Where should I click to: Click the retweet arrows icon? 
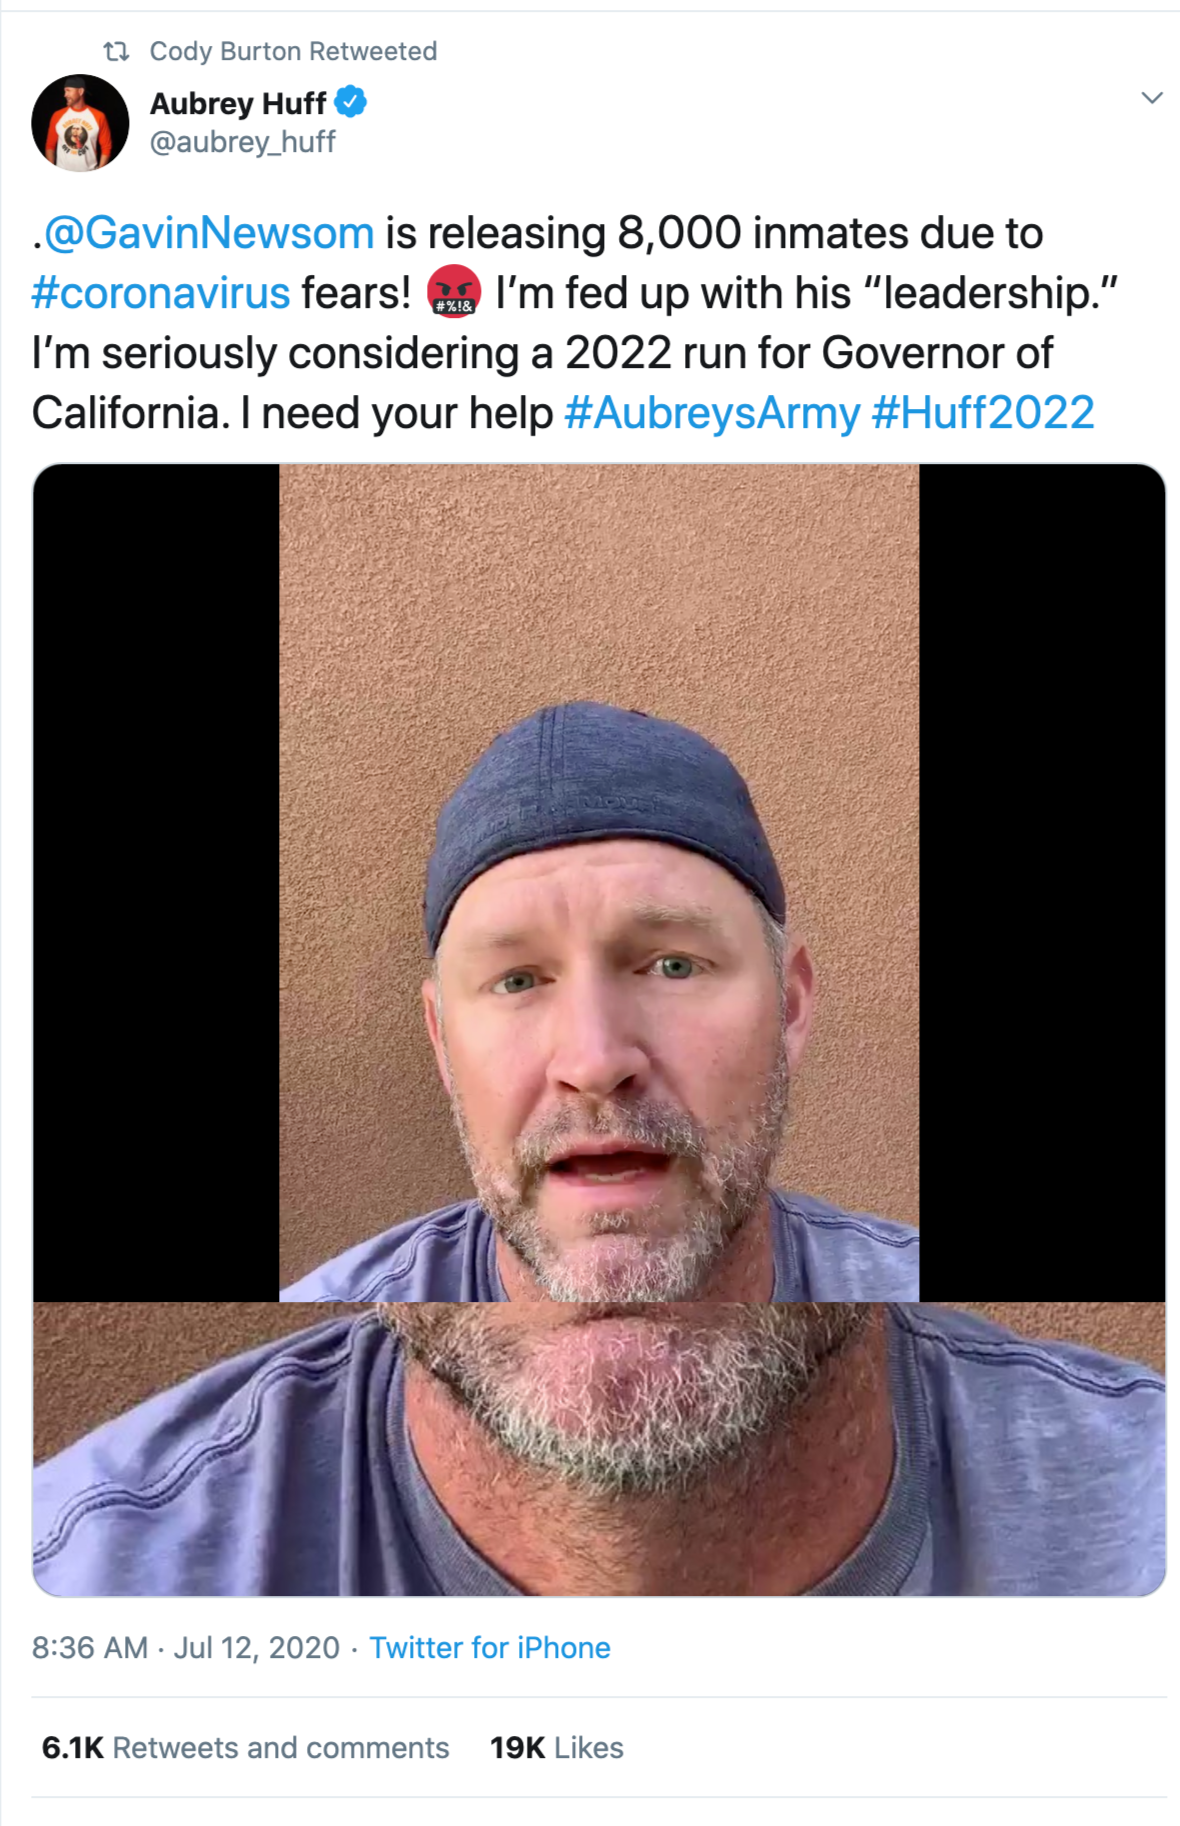(117, 51)
